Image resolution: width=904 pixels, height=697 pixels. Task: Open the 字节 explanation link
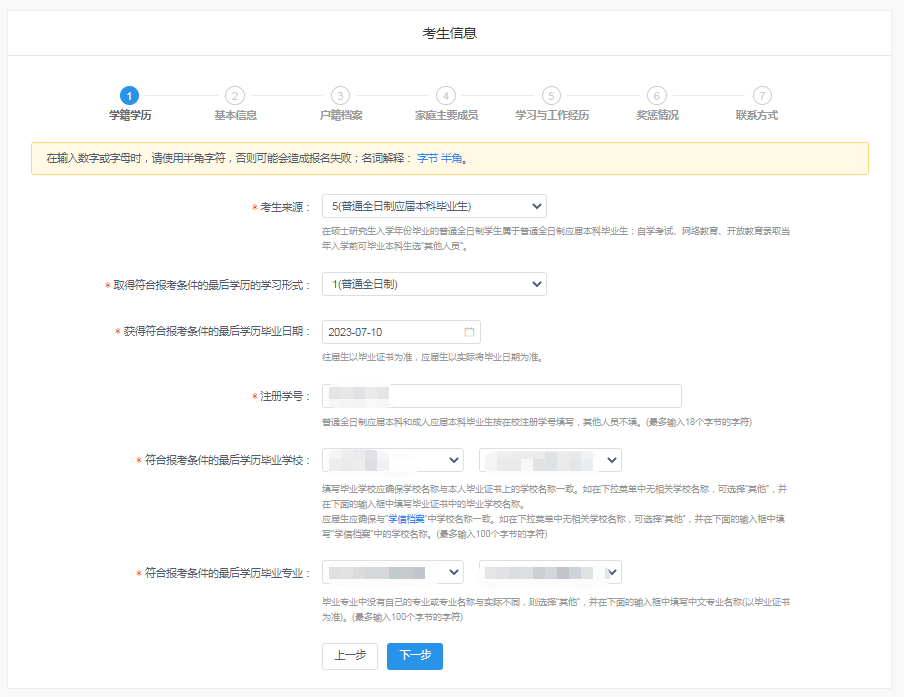tap(427, 158)
